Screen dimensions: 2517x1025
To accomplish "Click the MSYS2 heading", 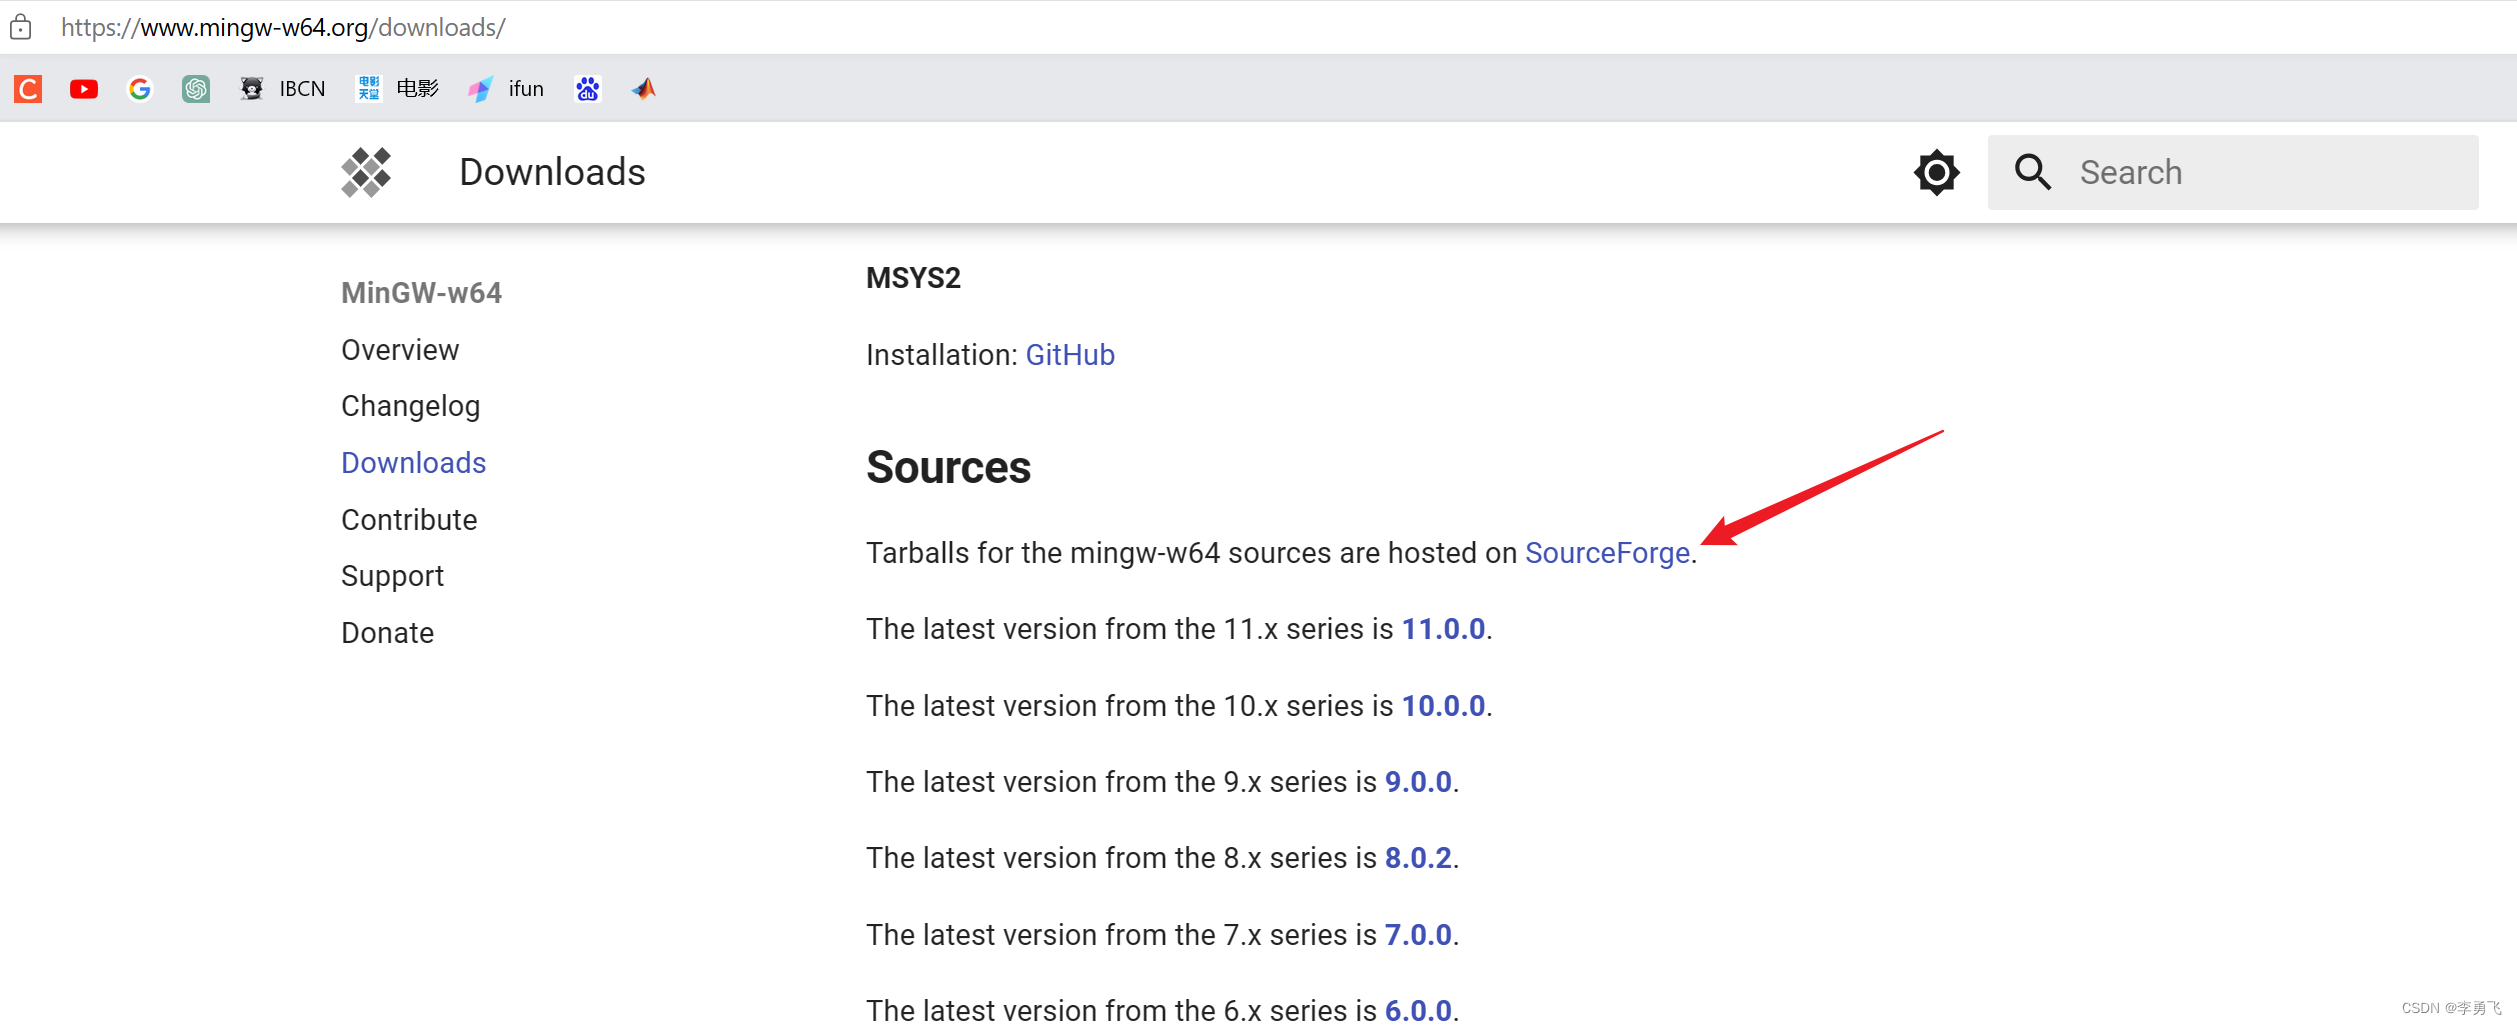I will pyautogui.click(x=913, y=278).
